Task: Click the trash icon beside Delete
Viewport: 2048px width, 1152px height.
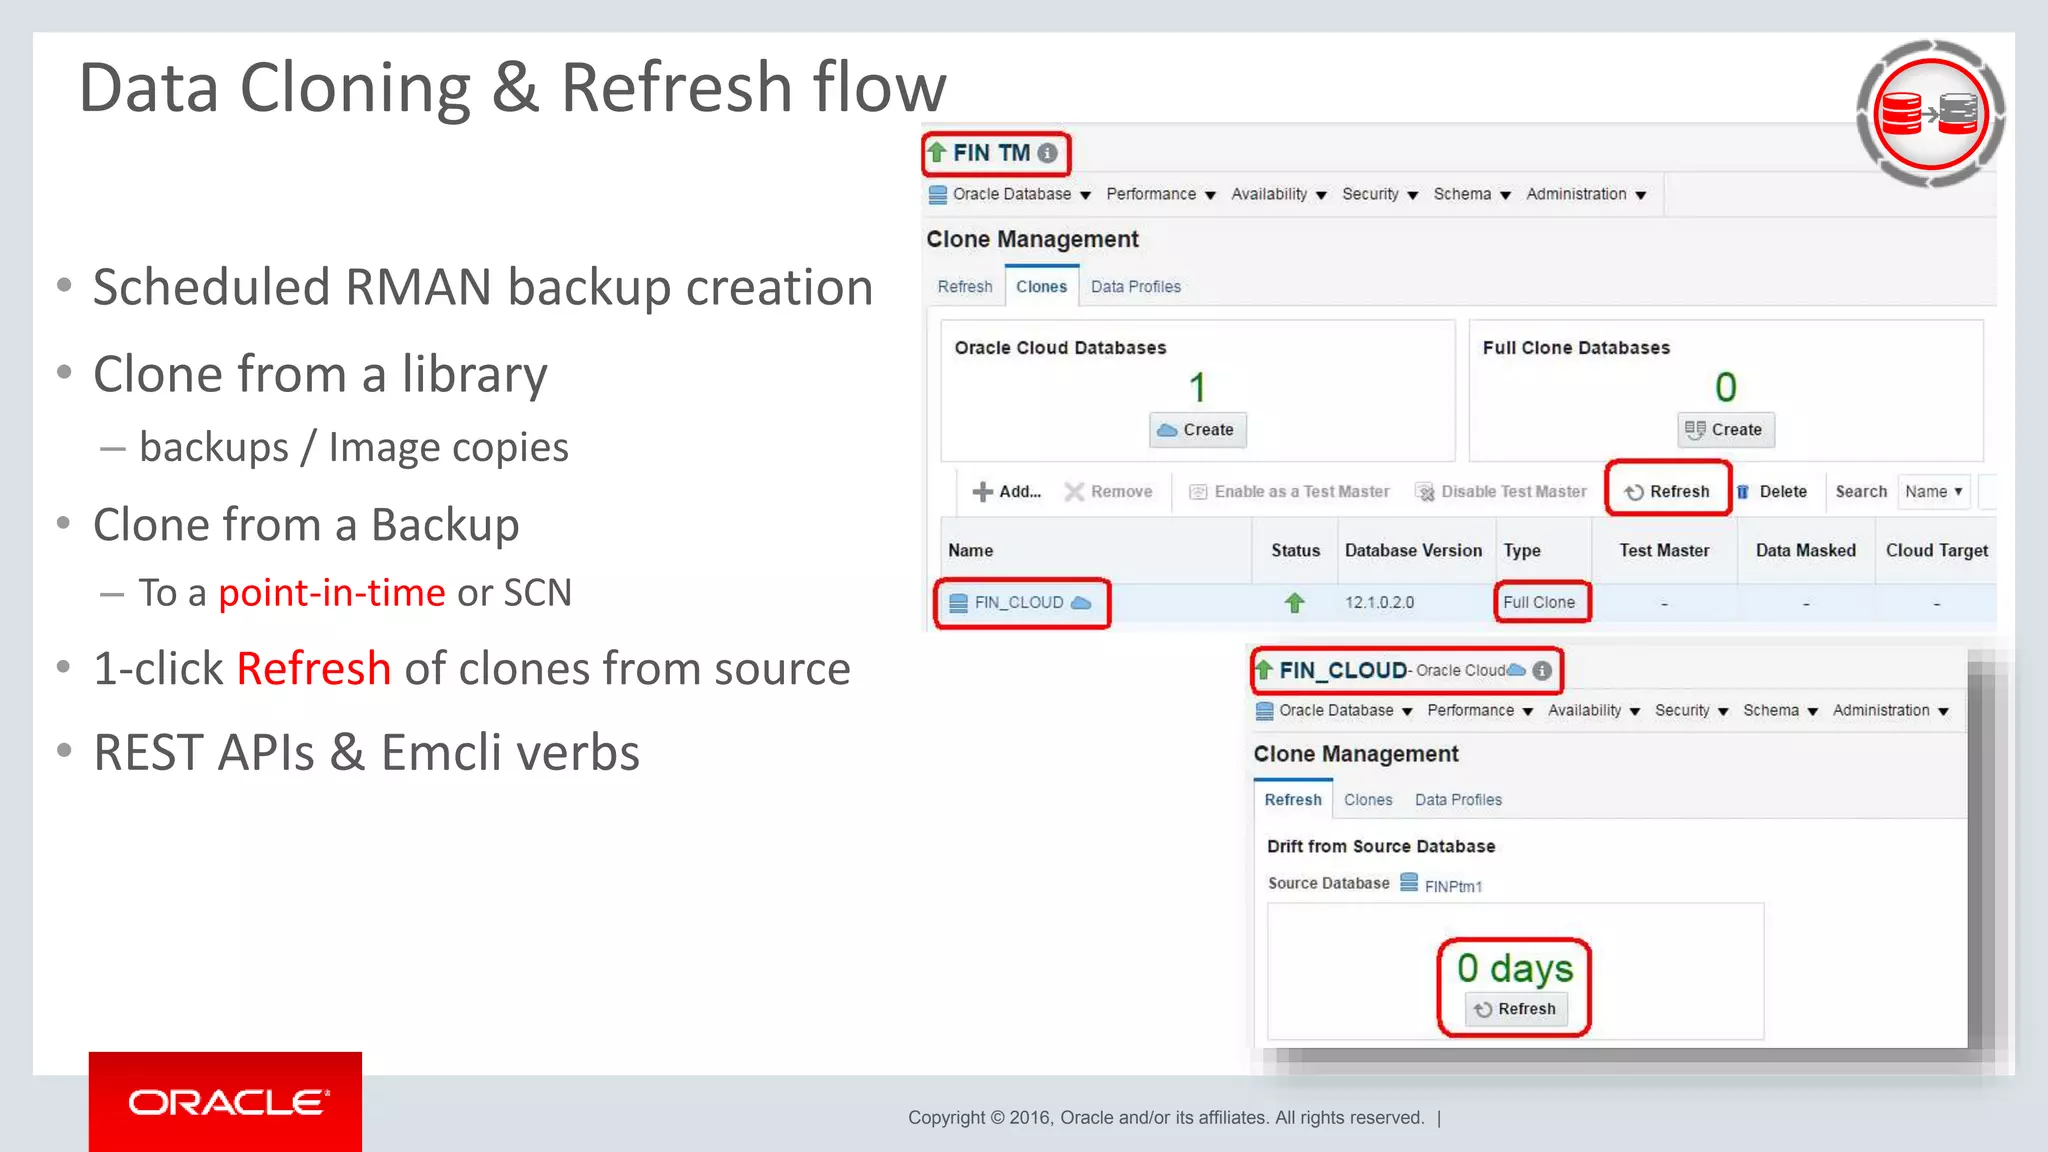Action: click(x=1743, y=492)
